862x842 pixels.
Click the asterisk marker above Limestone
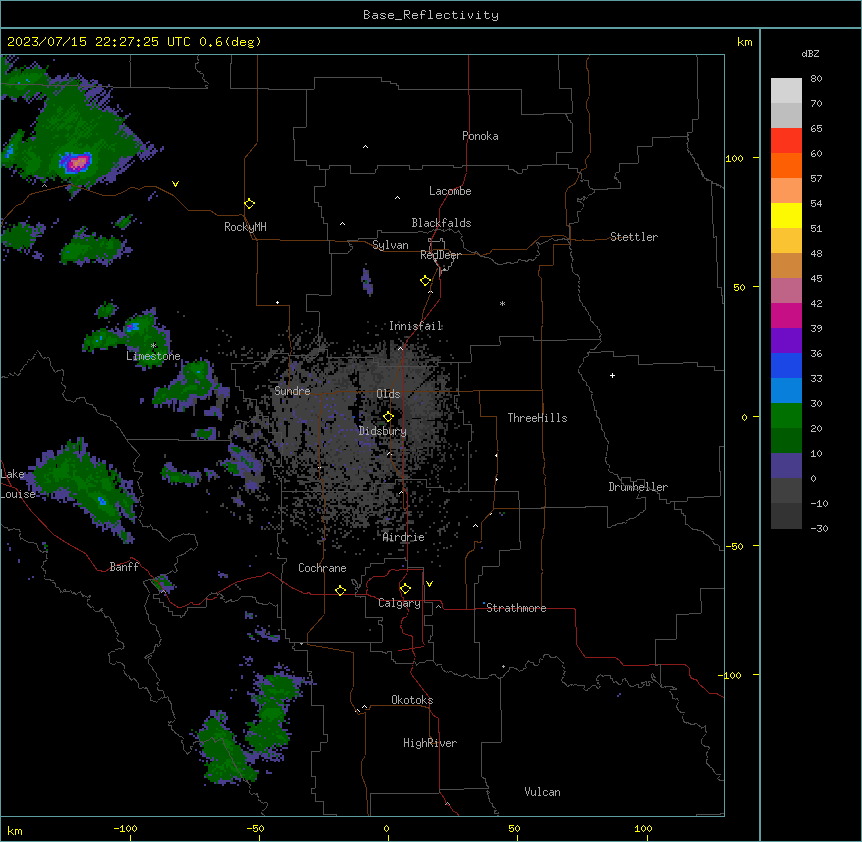[153, 346]
